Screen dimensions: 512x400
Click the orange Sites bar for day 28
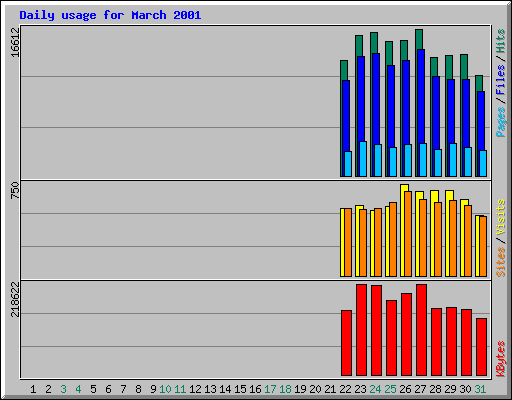(x=438, y=240)
